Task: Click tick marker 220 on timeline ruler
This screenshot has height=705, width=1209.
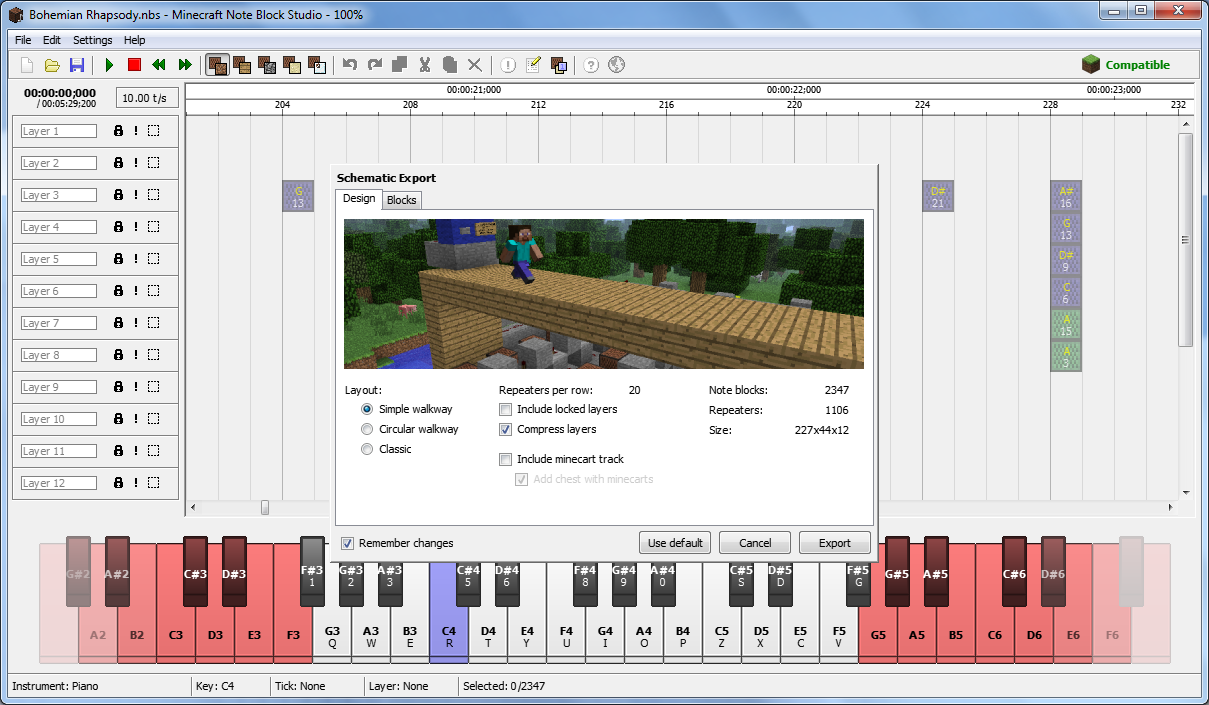Action: 794,104
